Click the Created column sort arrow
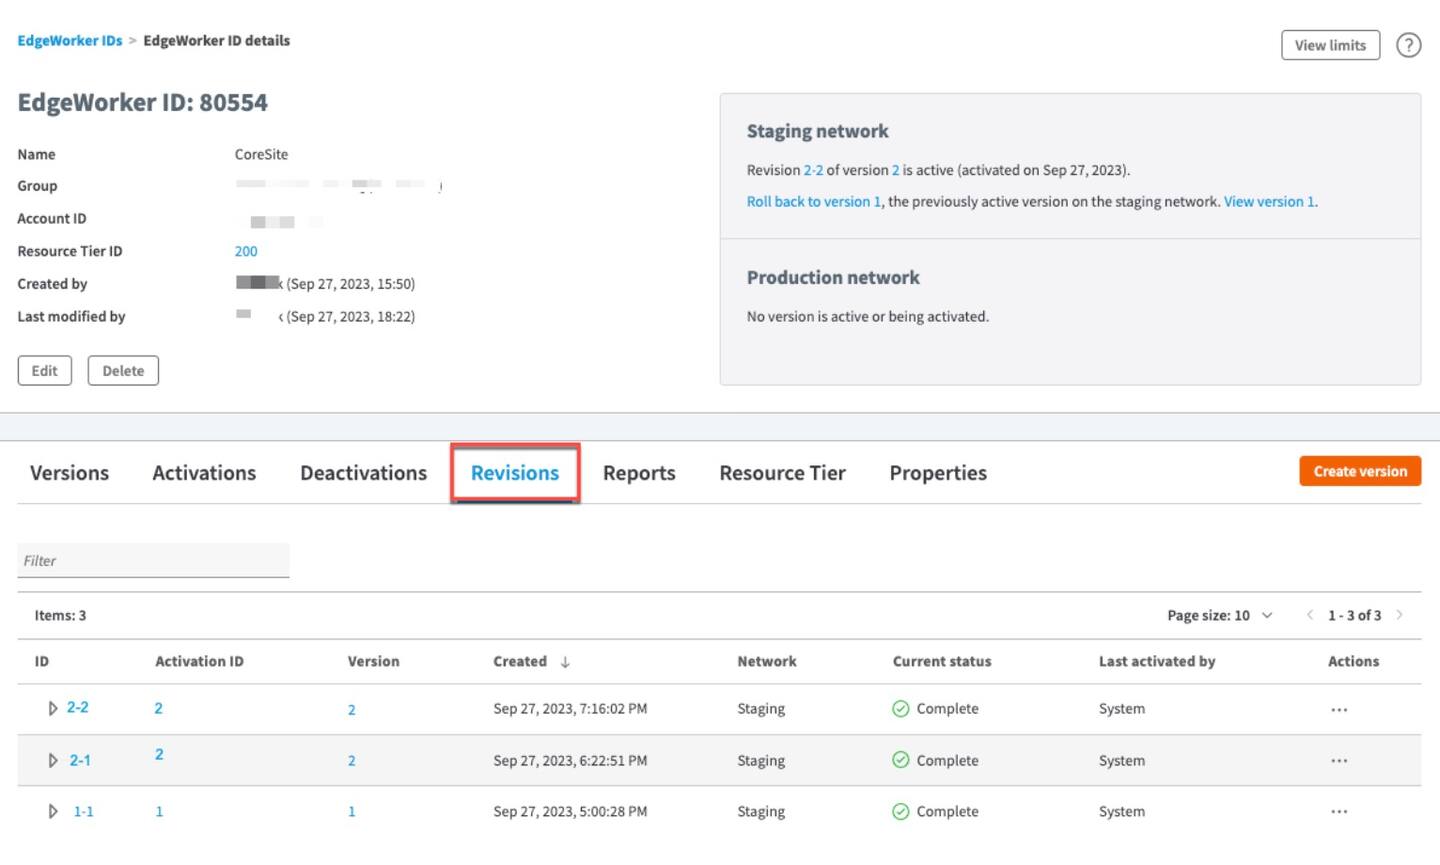1440x865 pixels. (x=565, y=662)
